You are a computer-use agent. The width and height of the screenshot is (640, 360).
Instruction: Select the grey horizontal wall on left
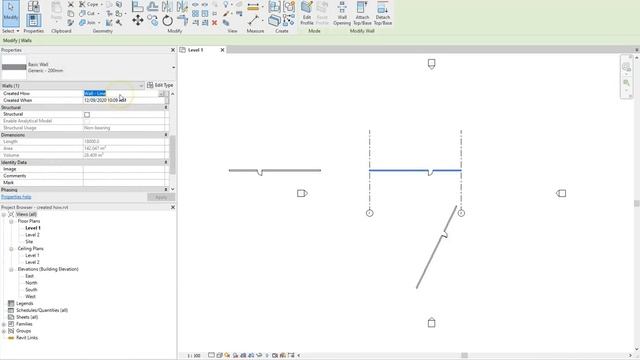click(275, 170)
